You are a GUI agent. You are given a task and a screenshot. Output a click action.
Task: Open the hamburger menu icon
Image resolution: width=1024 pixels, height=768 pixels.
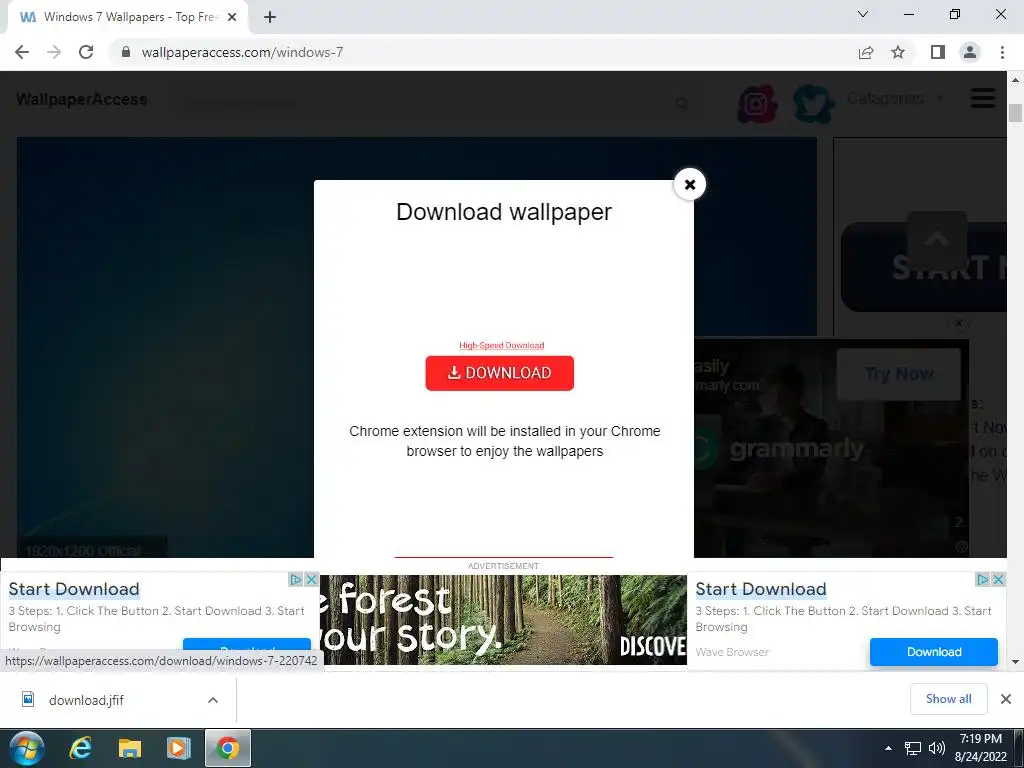pyautogui.click(x=983, y=99)
